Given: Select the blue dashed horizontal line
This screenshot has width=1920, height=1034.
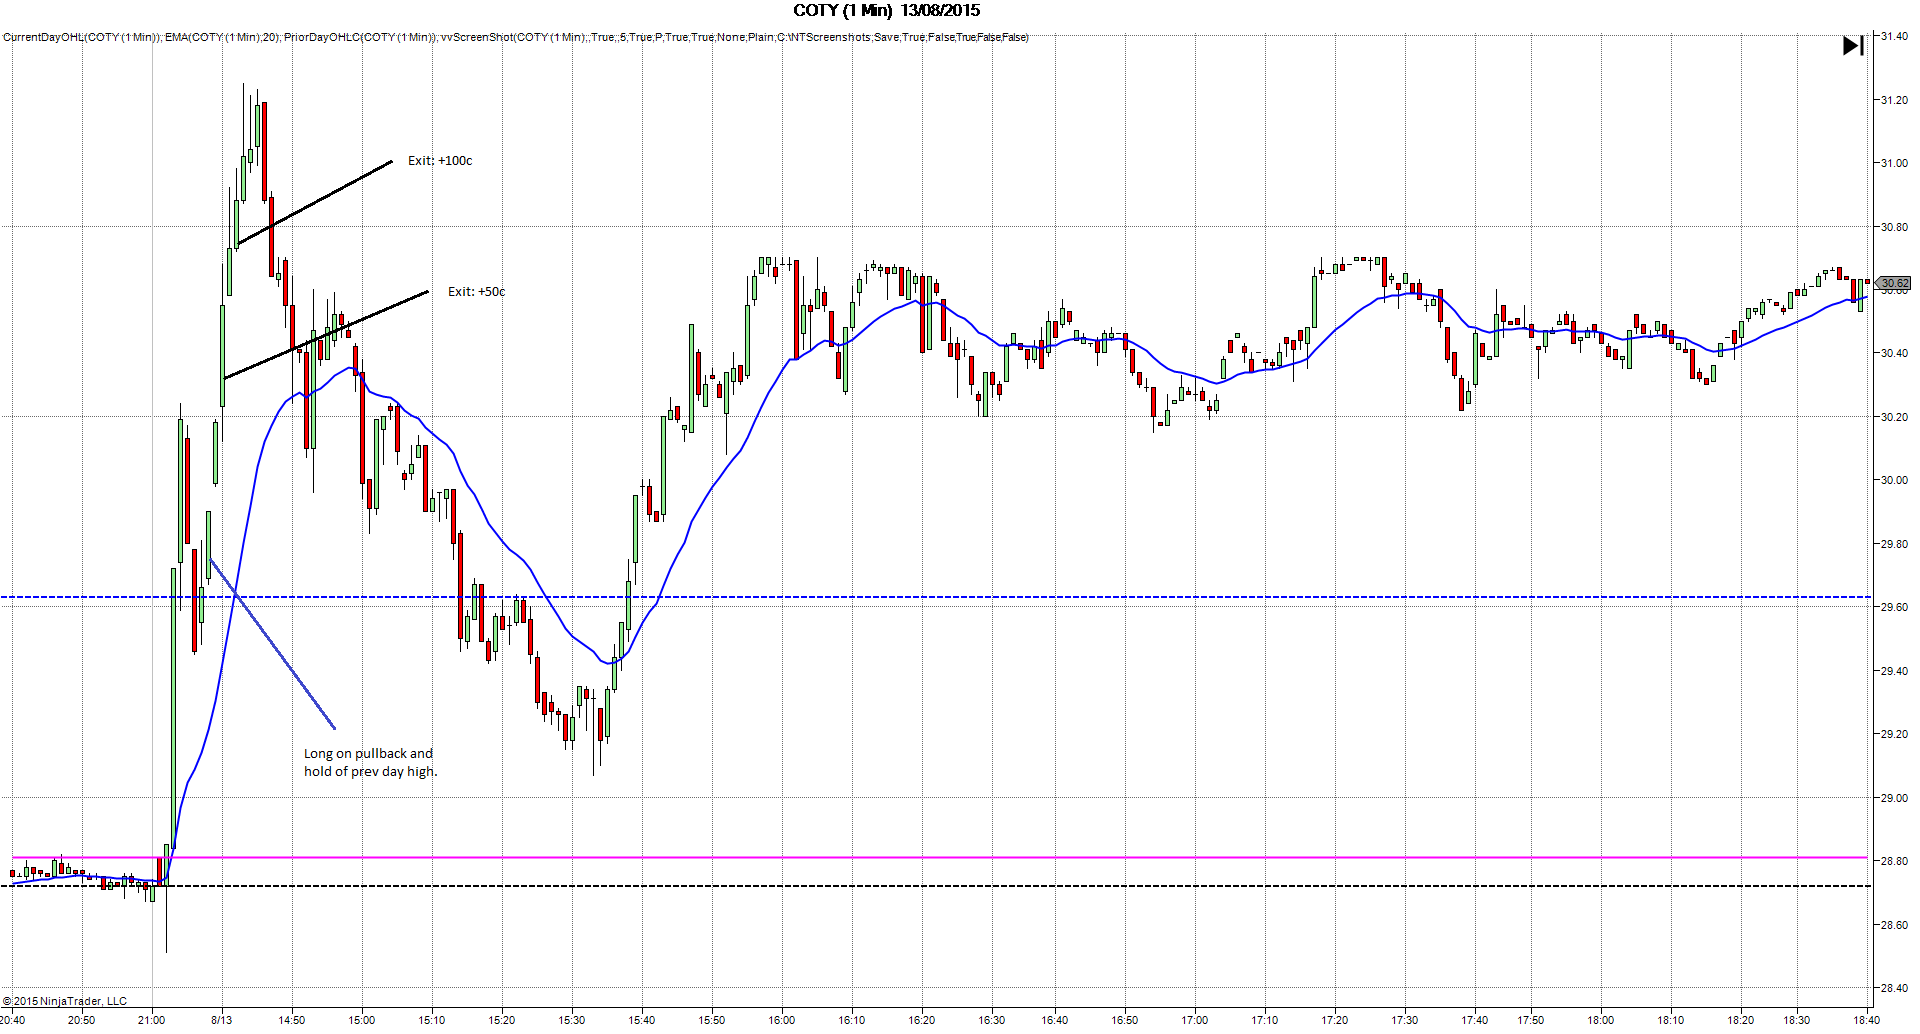Looking at the screenshot, I should pos(936,597).
